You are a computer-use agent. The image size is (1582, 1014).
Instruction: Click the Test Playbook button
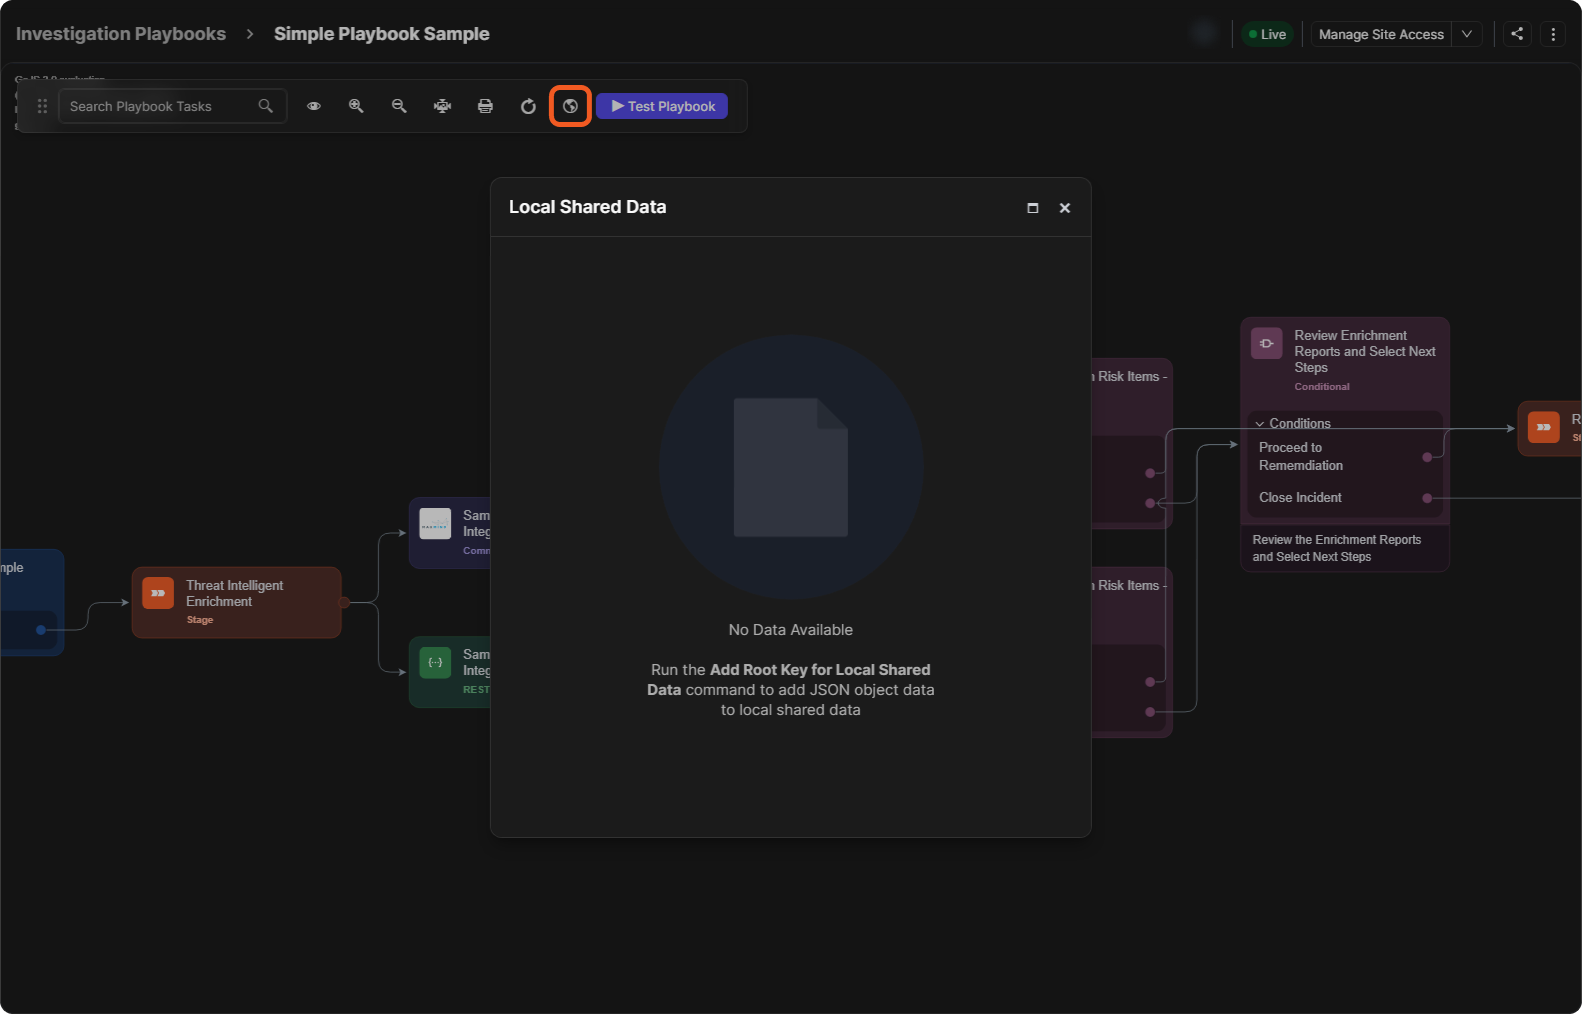click(x=662, y=106)
